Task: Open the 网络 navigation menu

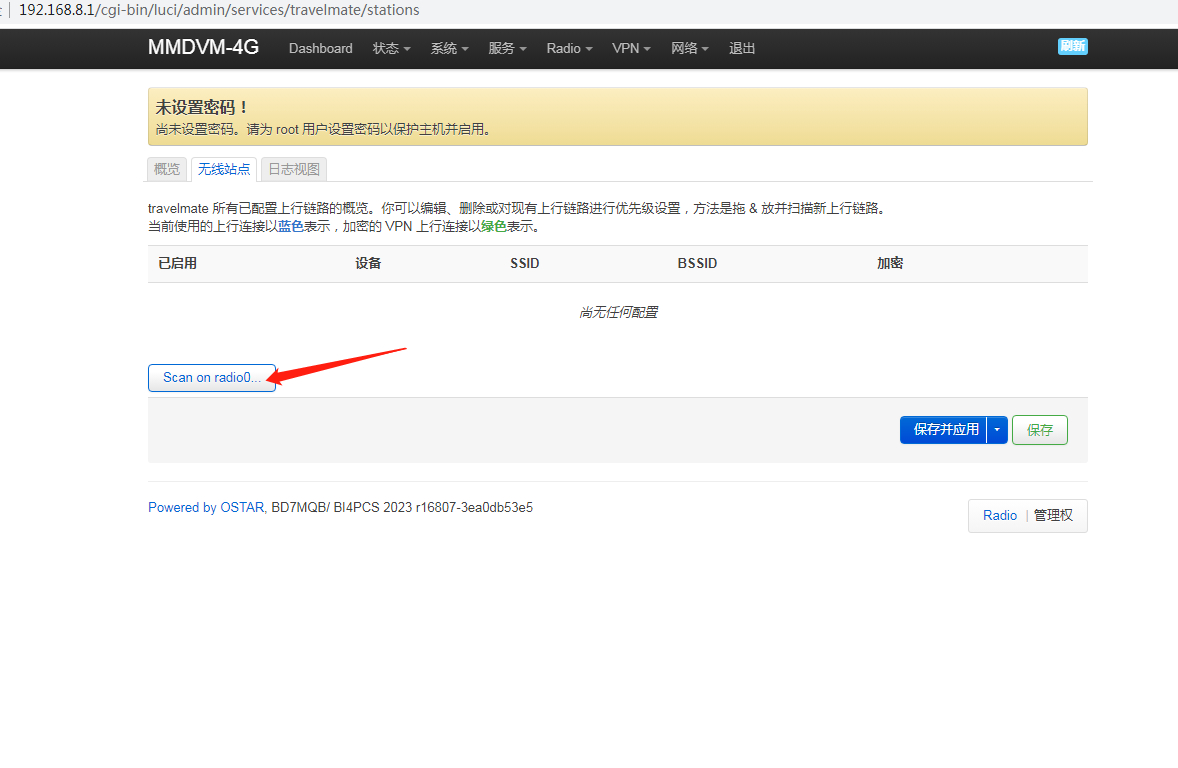Action: 690,49
